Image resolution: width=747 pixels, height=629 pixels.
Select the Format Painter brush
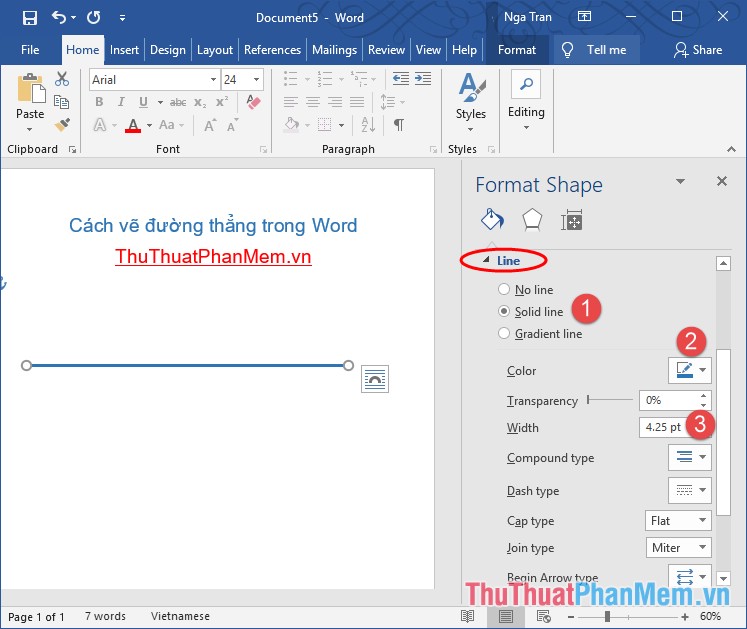pyautogui.click(x=62, y=125)
